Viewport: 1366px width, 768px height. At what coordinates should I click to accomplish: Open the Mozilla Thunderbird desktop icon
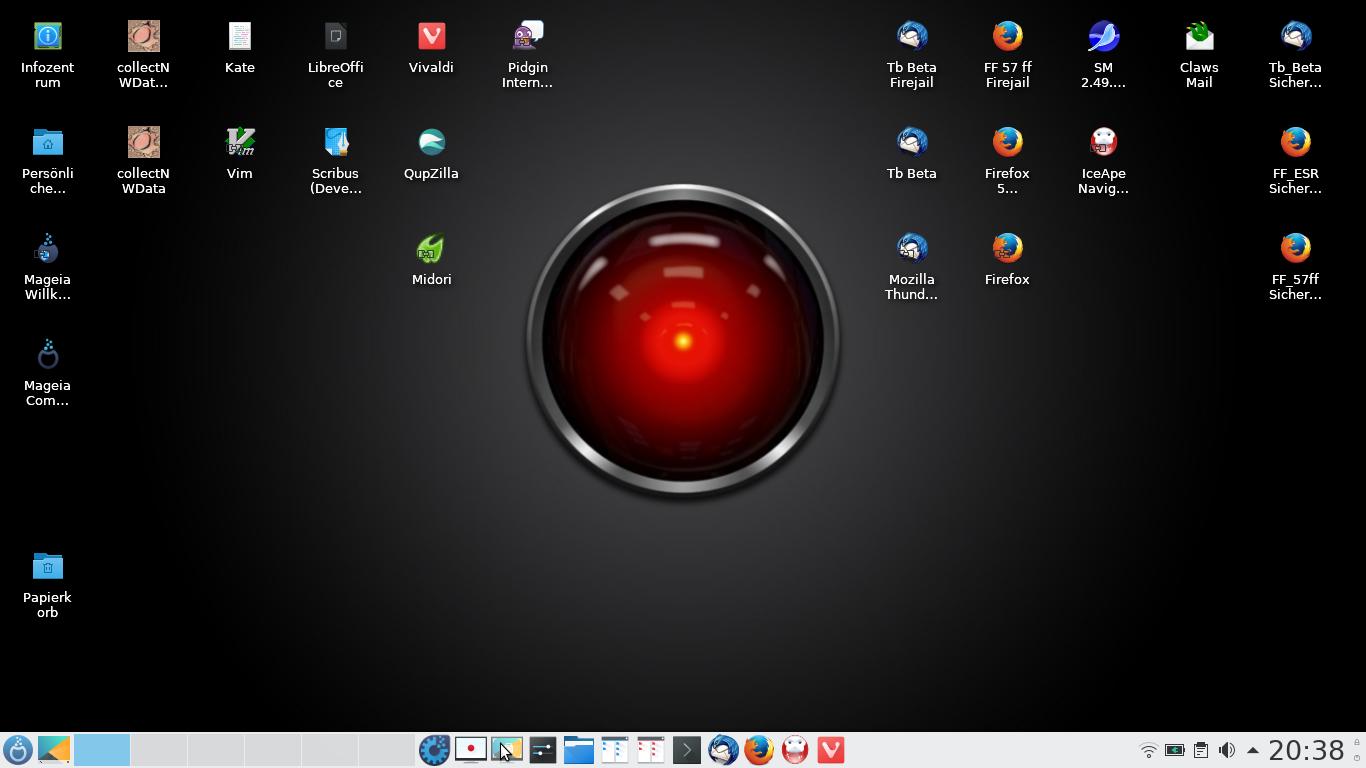pyautogui.click(x=912, y=266)
